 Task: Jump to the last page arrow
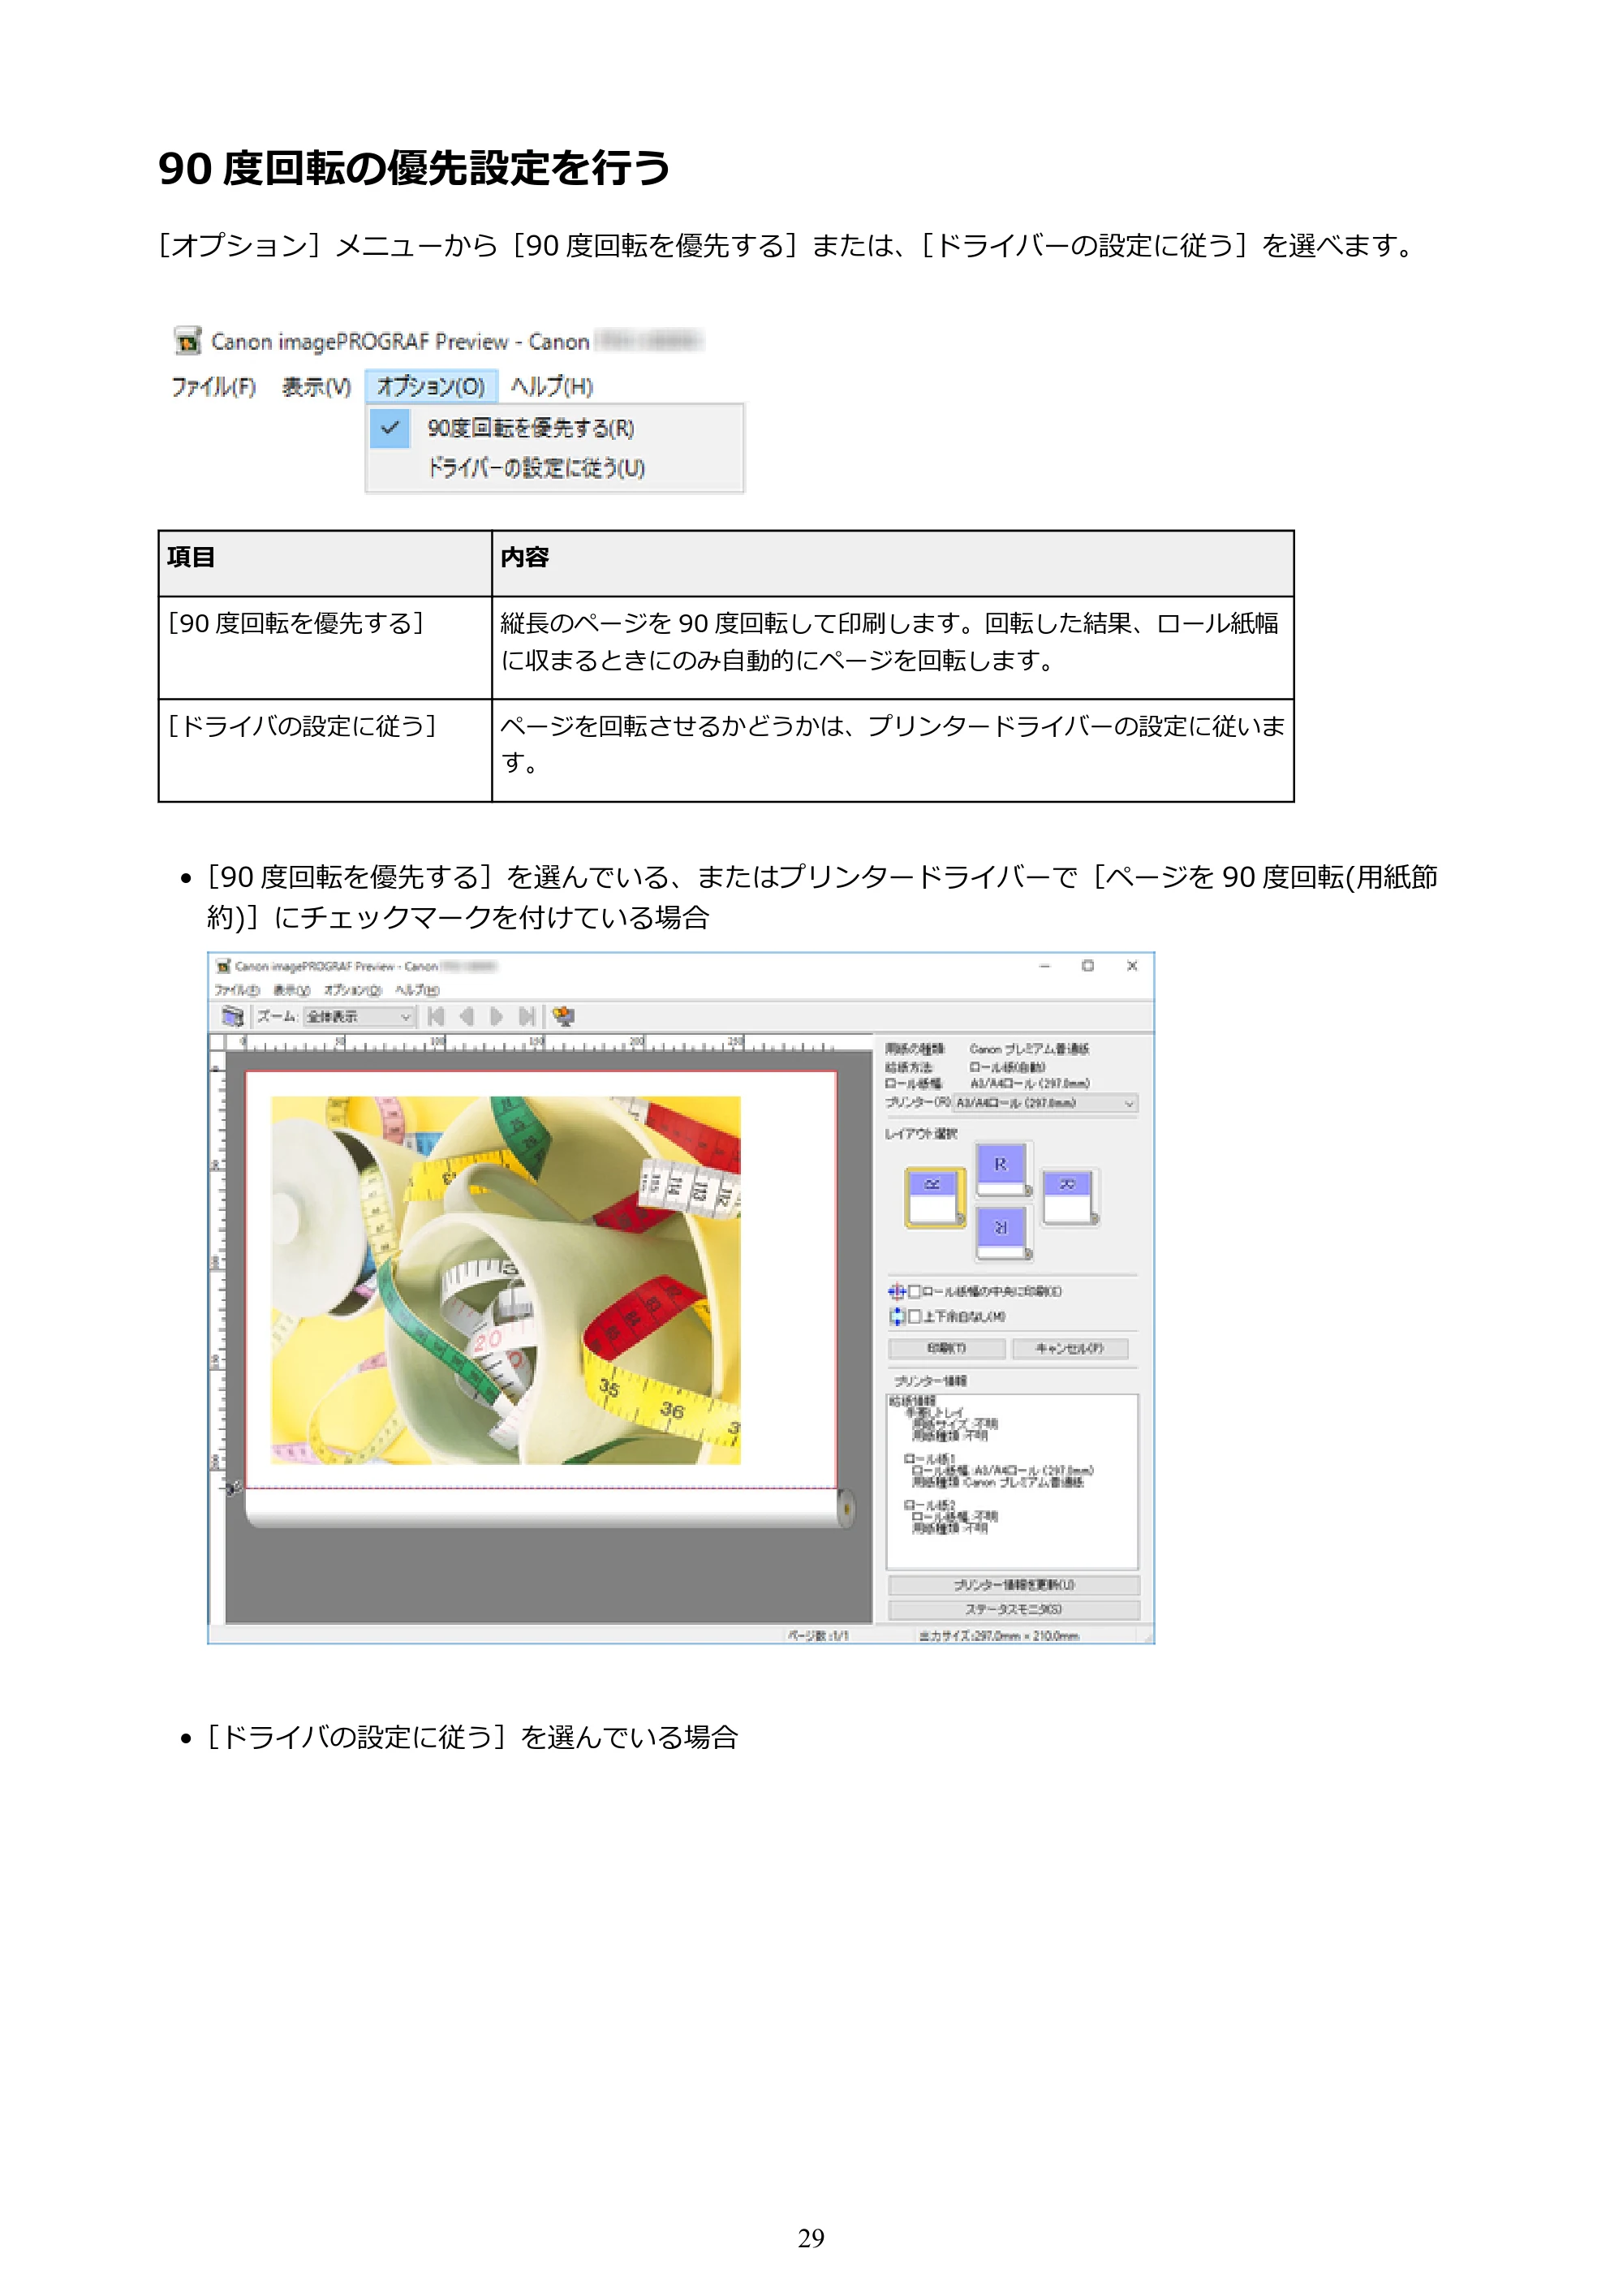527,1016
